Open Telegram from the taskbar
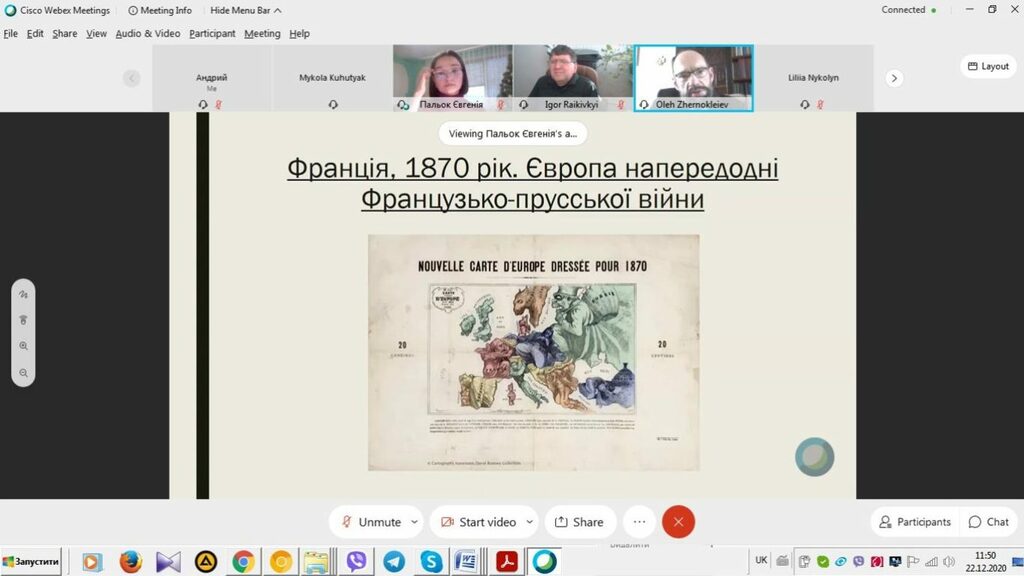 point(394,562)
